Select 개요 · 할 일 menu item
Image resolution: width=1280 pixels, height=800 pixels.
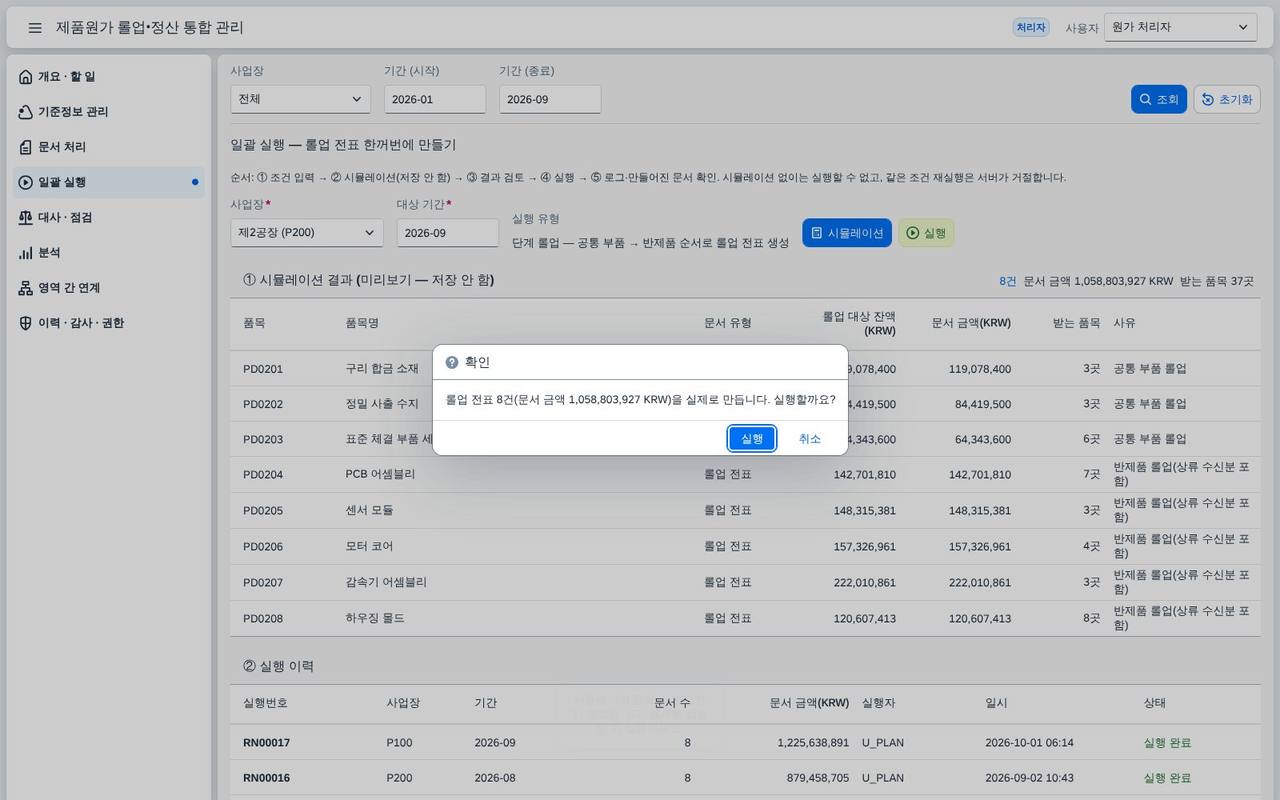tap(110, 77)
